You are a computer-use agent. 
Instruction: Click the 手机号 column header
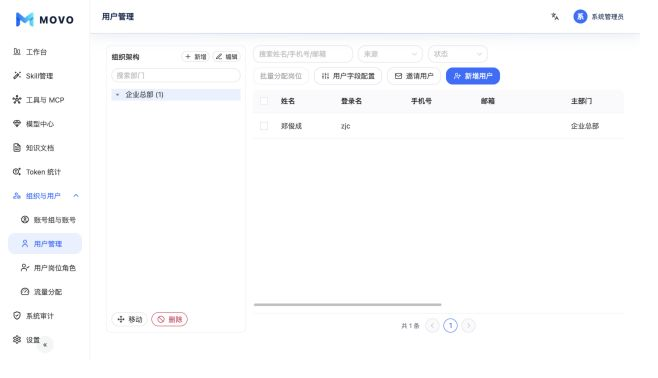421,101
